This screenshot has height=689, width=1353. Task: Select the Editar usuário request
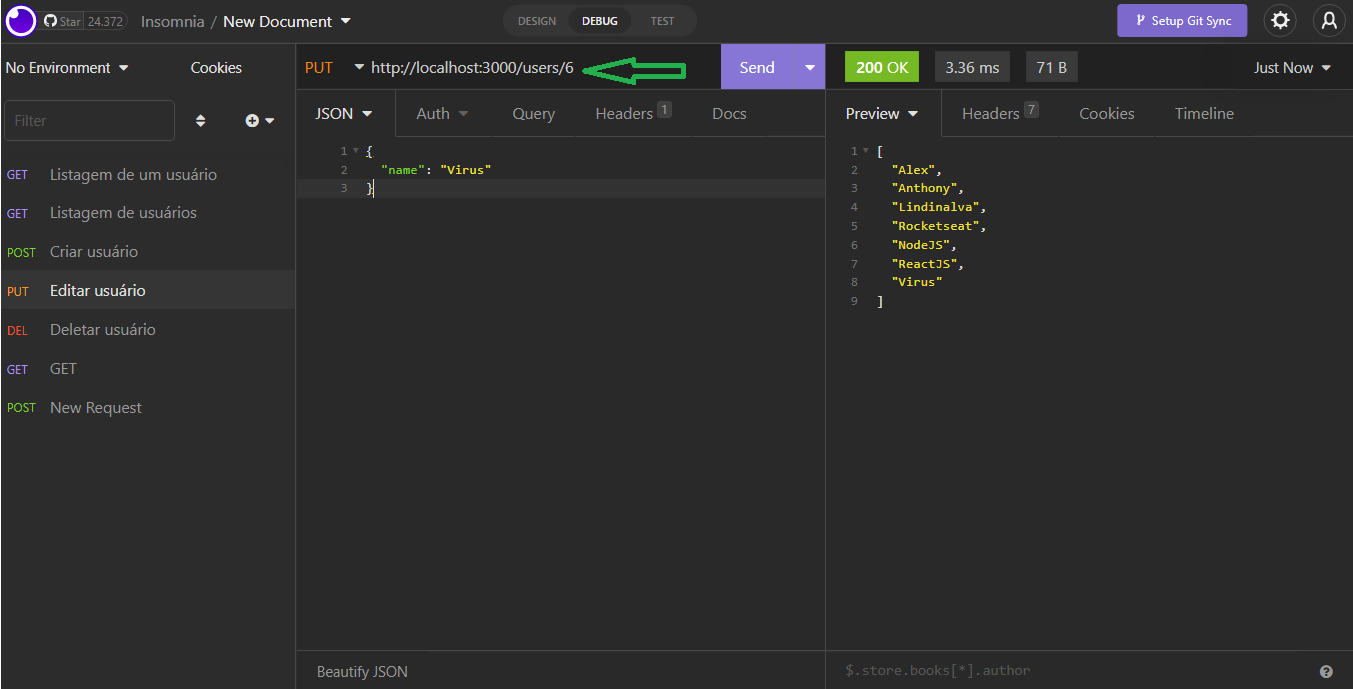[x=148, y=291]
